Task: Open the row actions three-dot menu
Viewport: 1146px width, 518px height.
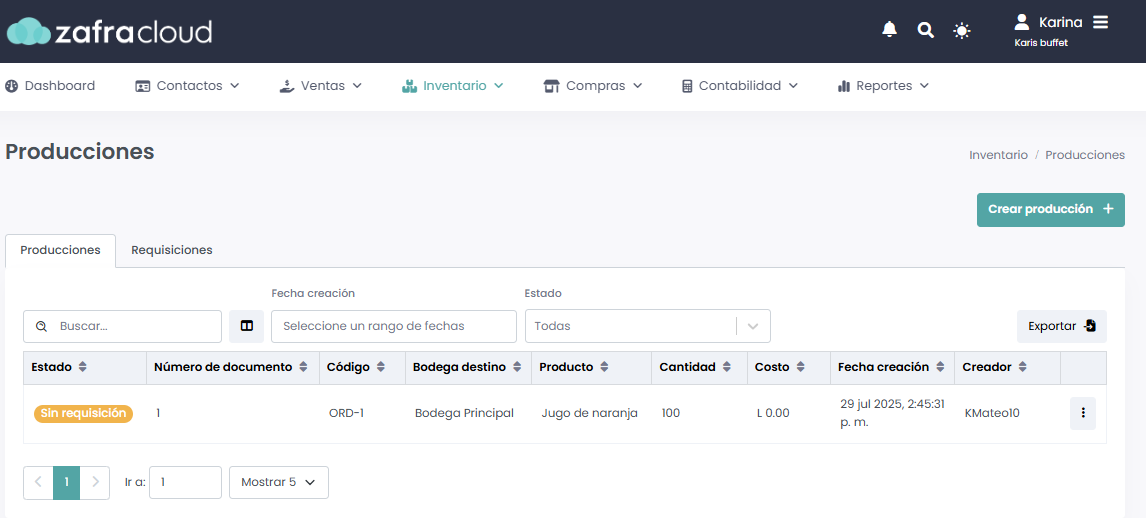Action: pos(1082,414)
